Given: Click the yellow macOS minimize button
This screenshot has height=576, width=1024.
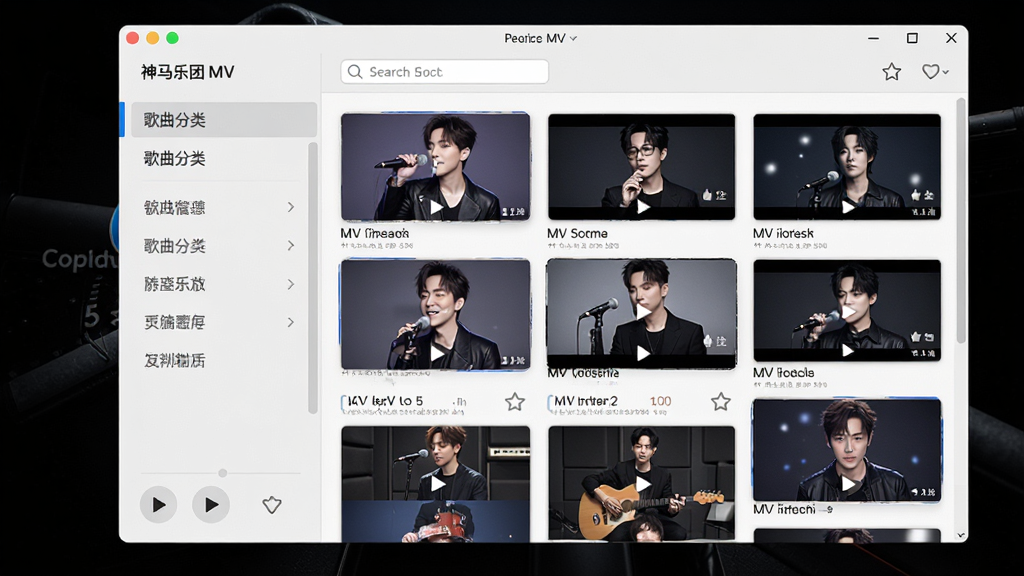Looking at the screenshot, I should pos(153,38).
